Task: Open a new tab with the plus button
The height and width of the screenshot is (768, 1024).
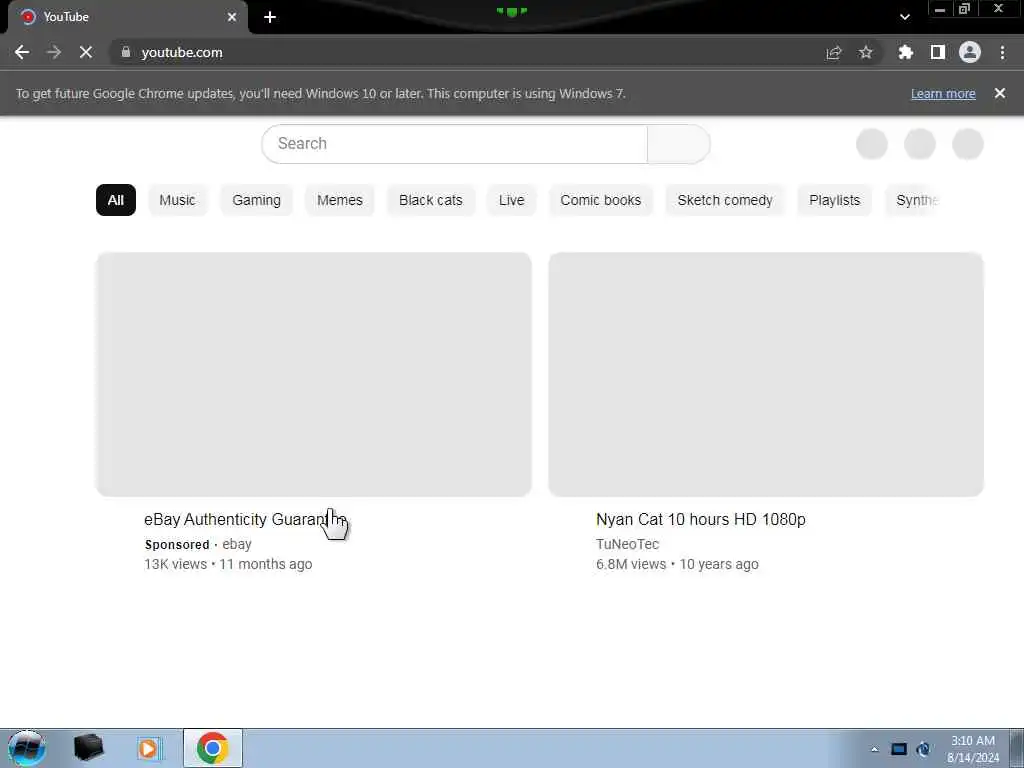Action: click(x=270, y=17)
